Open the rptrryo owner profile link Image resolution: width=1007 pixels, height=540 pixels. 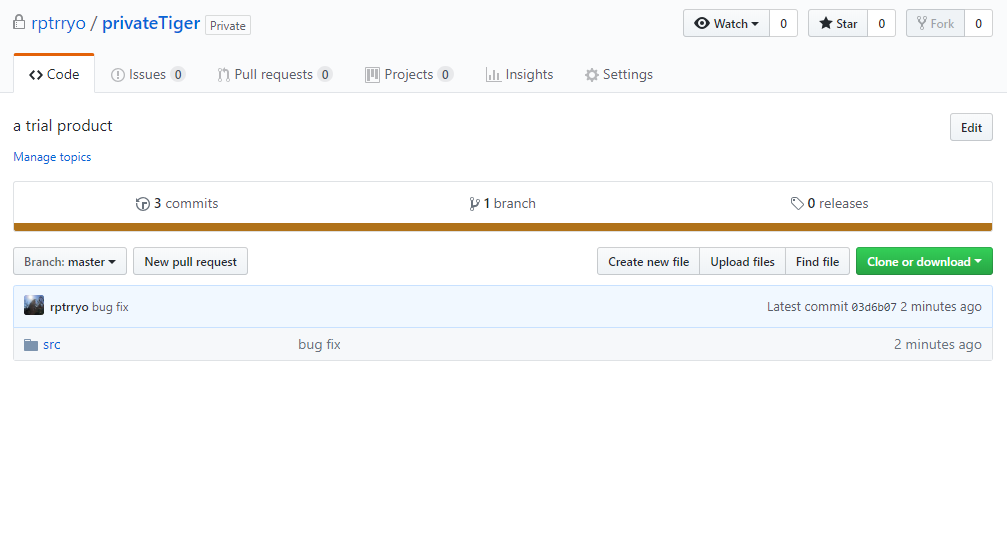(58, 23)
